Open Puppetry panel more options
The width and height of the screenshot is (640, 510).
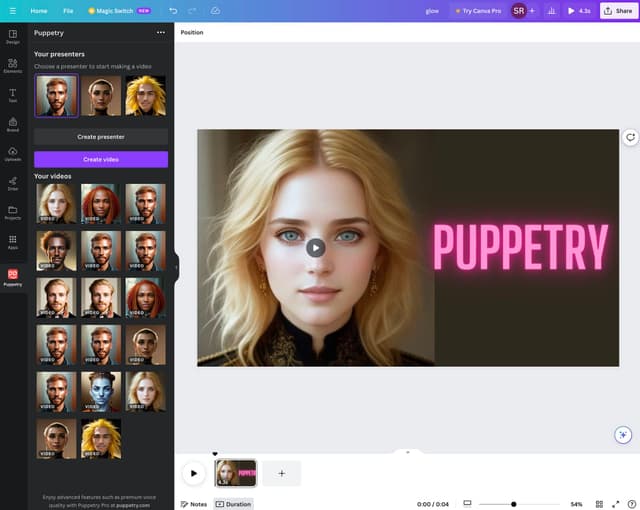click(161, 33)
